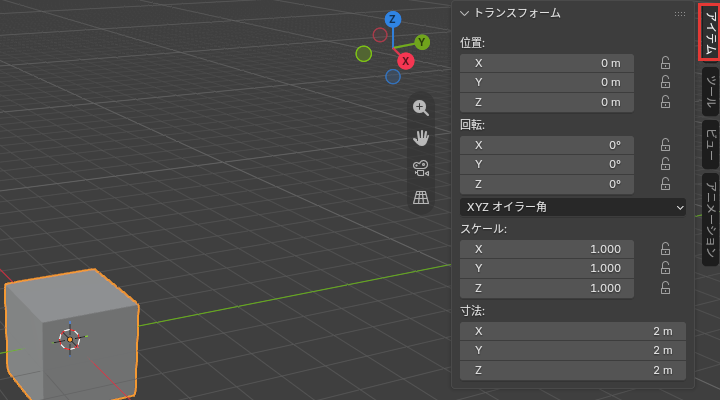Click the panel drag-handle dots icon
The height and width of the screenshot is (400, 720).
(x=680, y=14)
